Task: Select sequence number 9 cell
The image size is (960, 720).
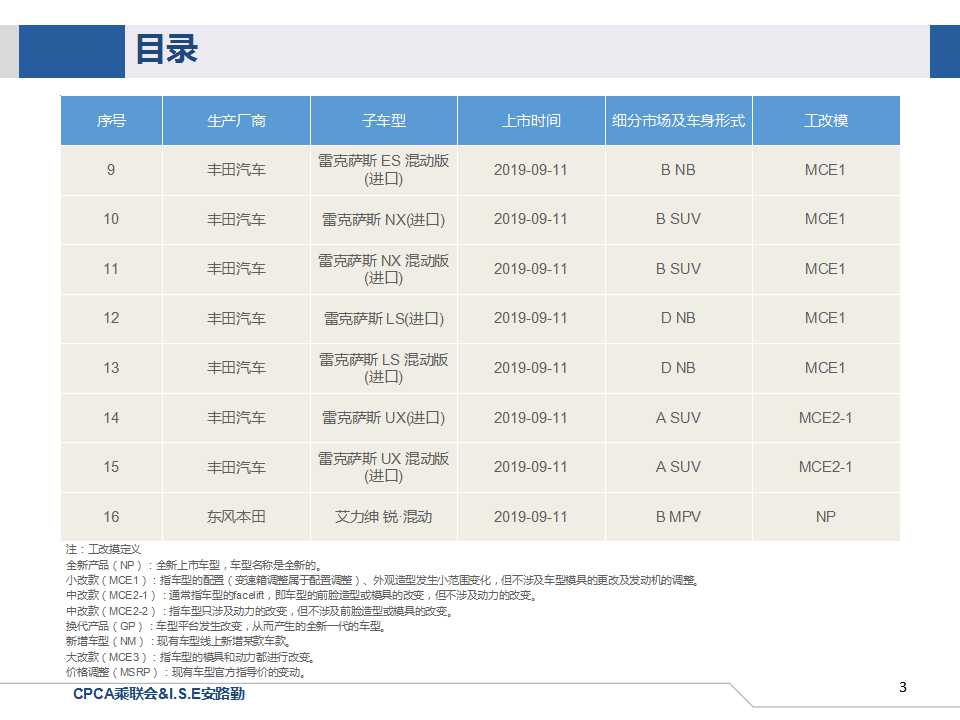Action: point(111,170)
